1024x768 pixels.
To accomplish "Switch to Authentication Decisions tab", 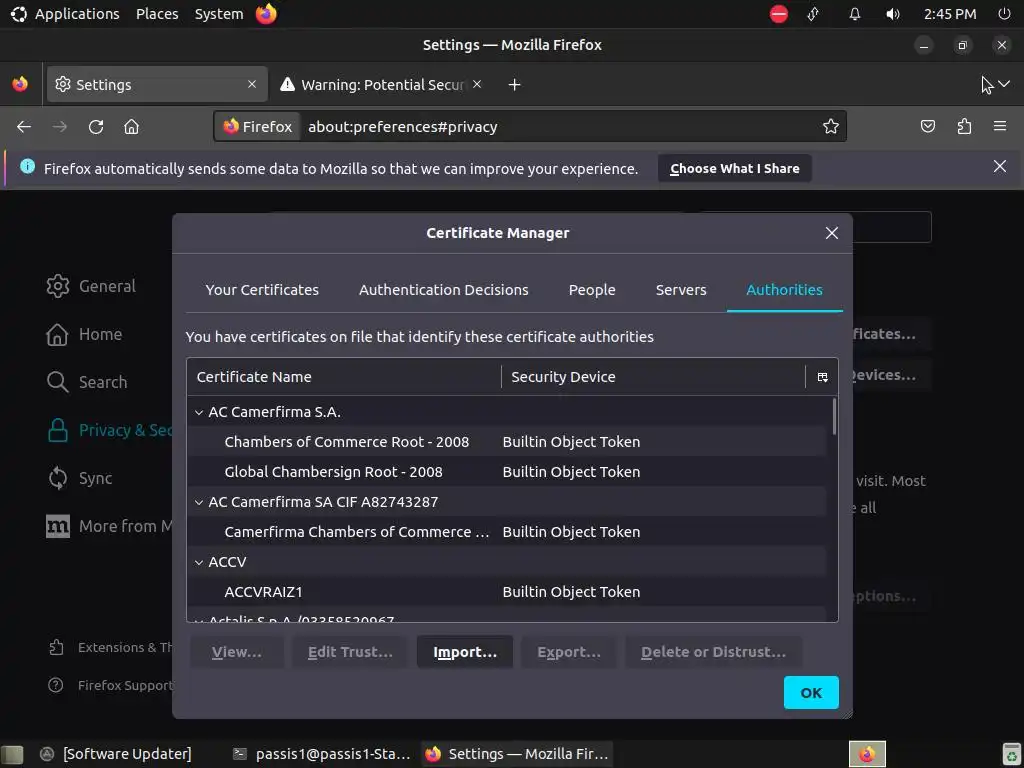I will [x=443, y=290].
